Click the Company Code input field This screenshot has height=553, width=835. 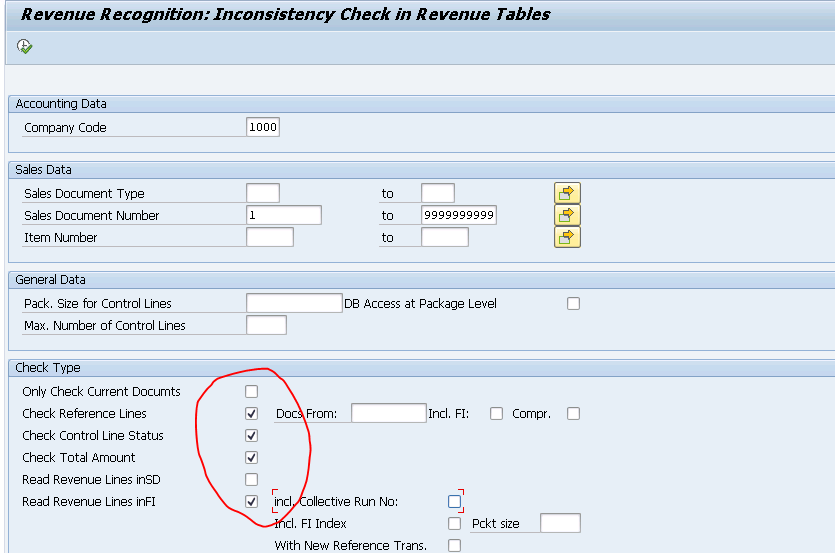coord(263,127)
